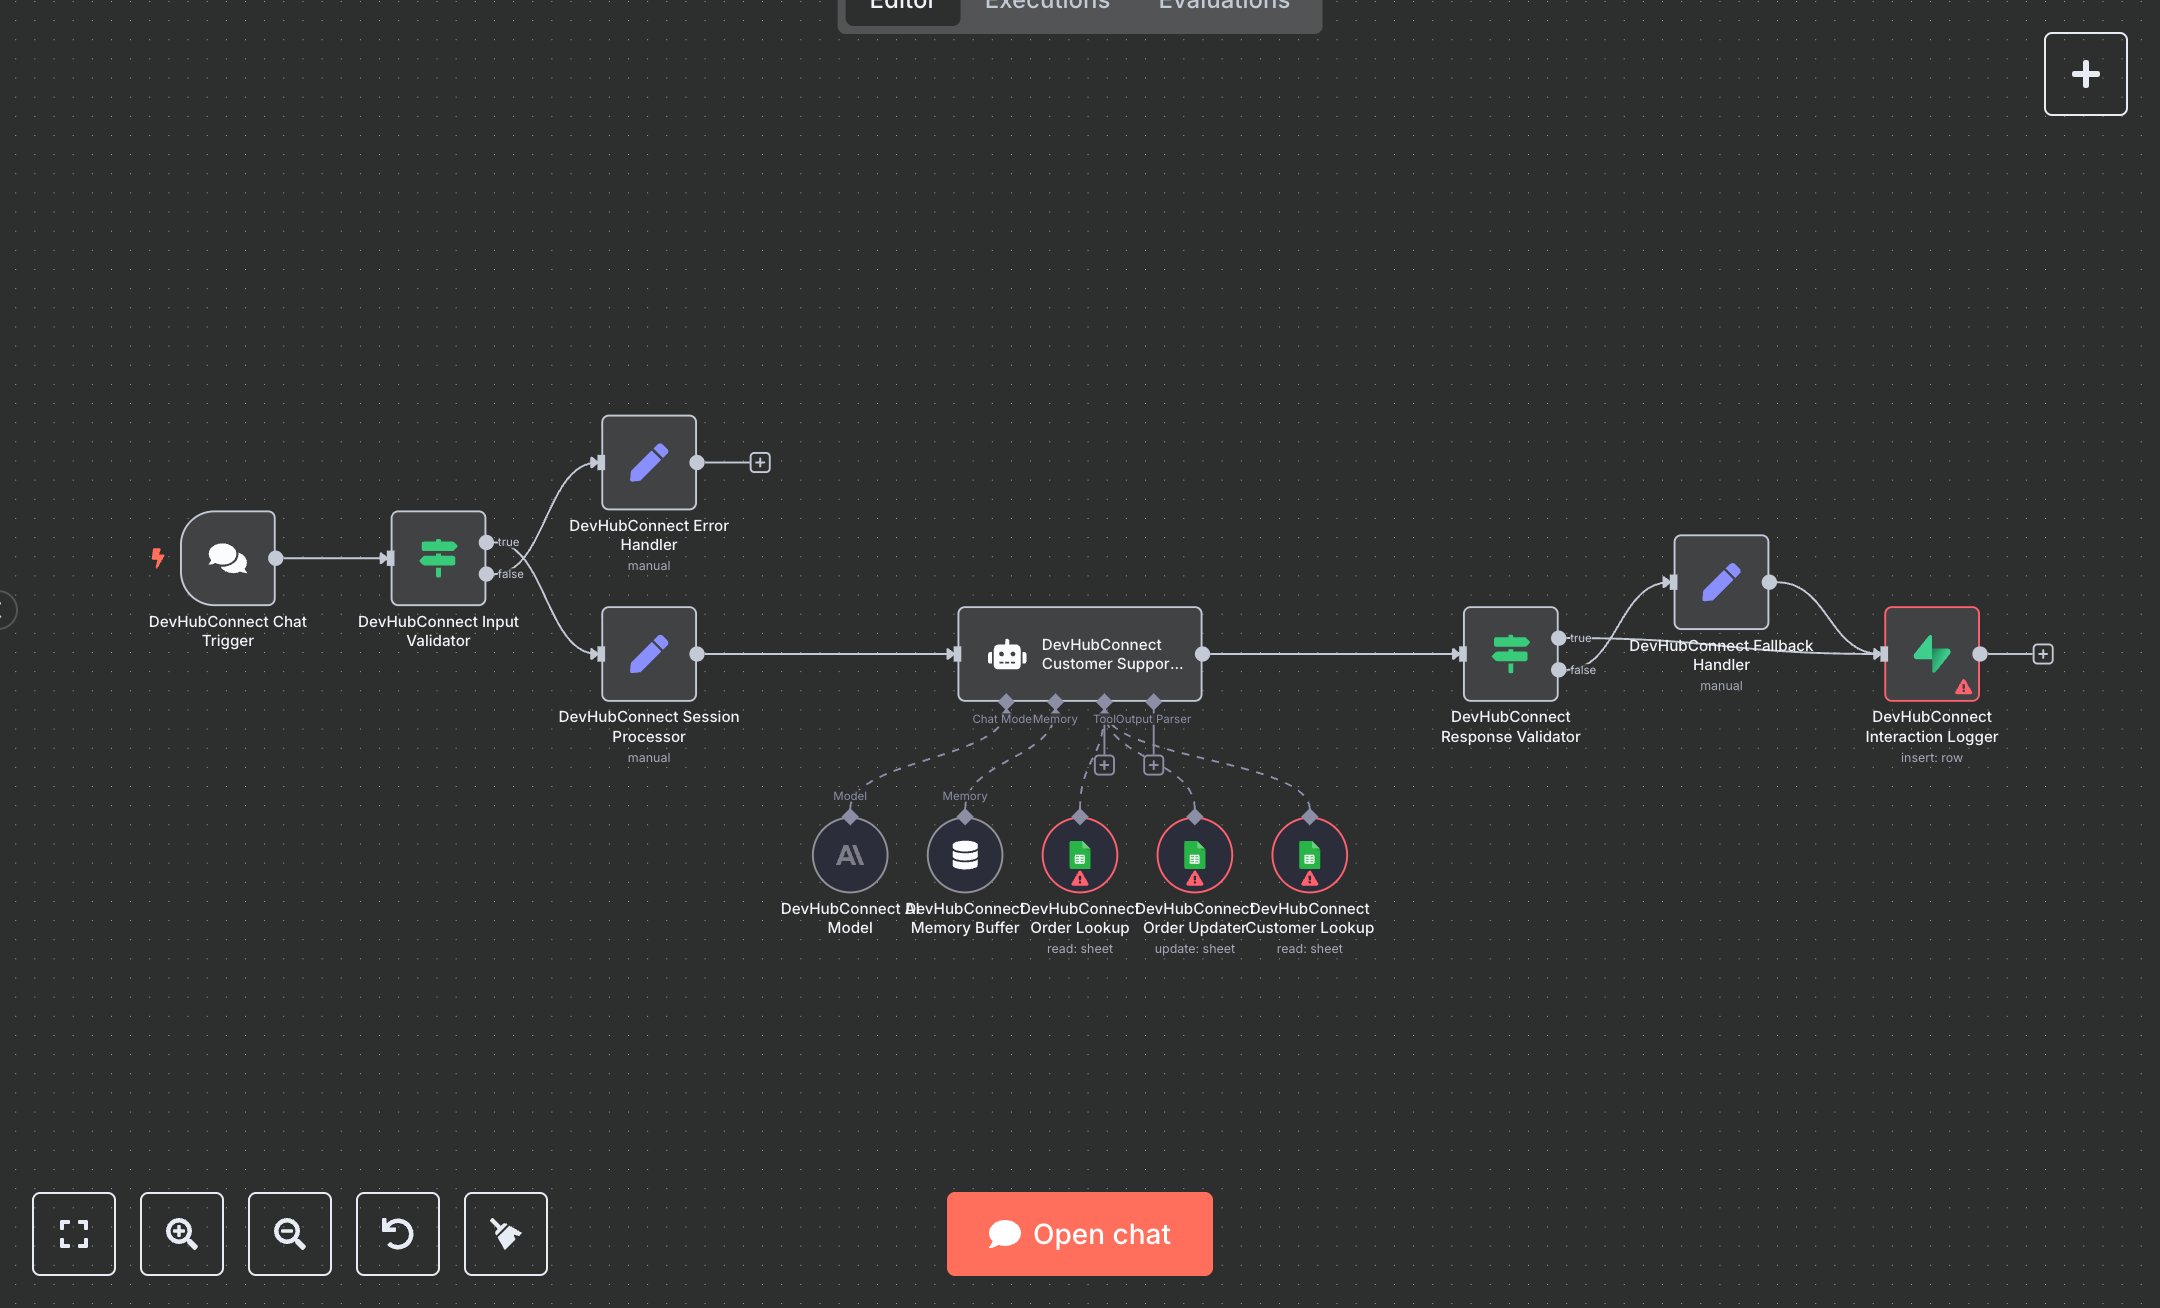Click the fit-to-view canvas button
The height and width of the screenshot is (1308, 2160).
[74, 1234]
